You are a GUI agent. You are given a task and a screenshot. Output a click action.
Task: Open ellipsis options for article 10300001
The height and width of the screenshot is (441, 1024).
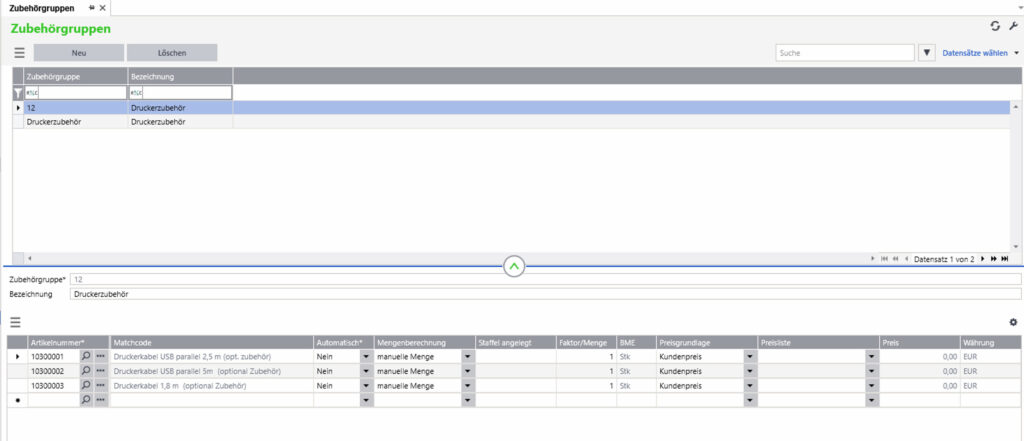[x=101, y=357]
